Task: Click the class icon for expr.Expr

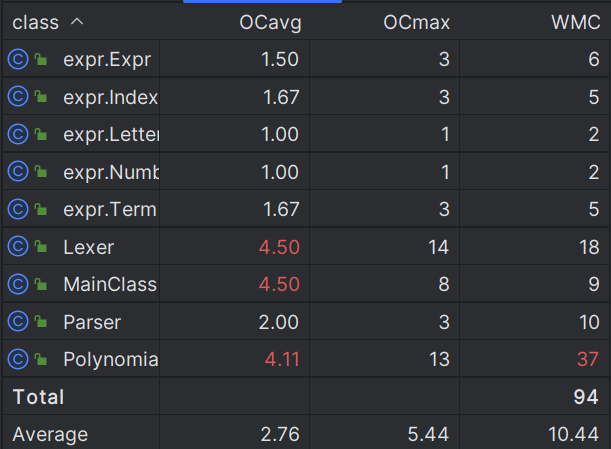Action: 18,59
